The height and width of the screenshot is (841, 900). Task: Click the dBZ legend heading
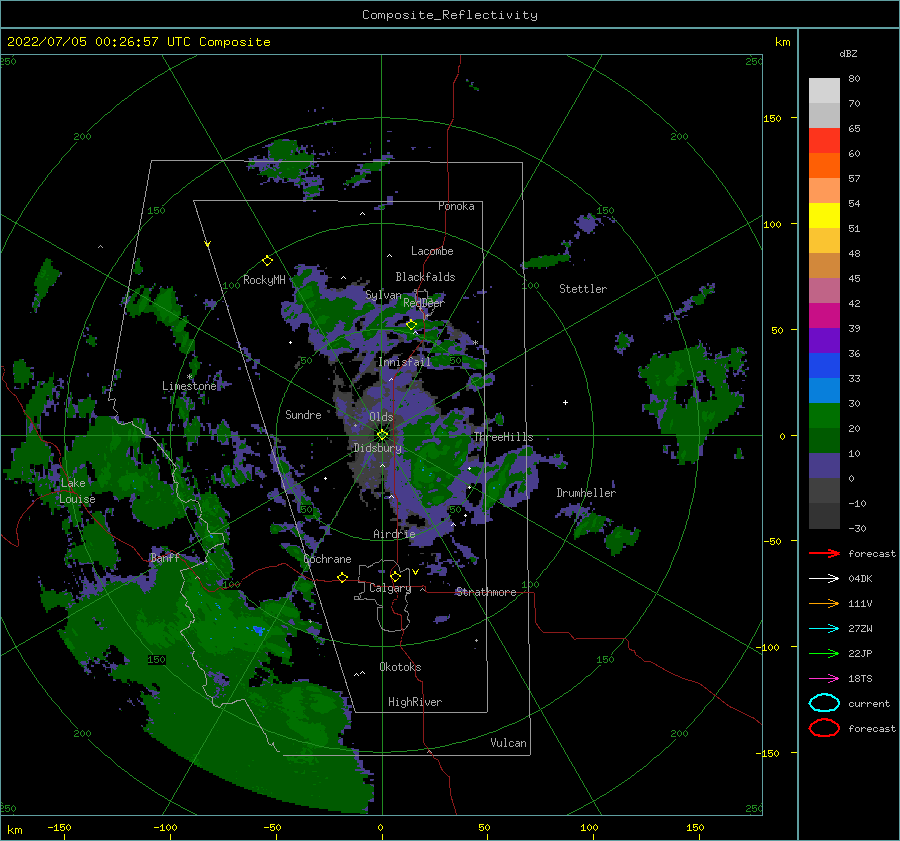pos(848,53)
